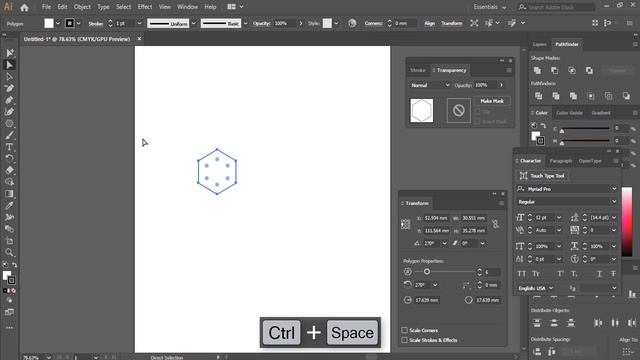
Task: Click the Opacity label in control bar
Action: click(261, 23)
